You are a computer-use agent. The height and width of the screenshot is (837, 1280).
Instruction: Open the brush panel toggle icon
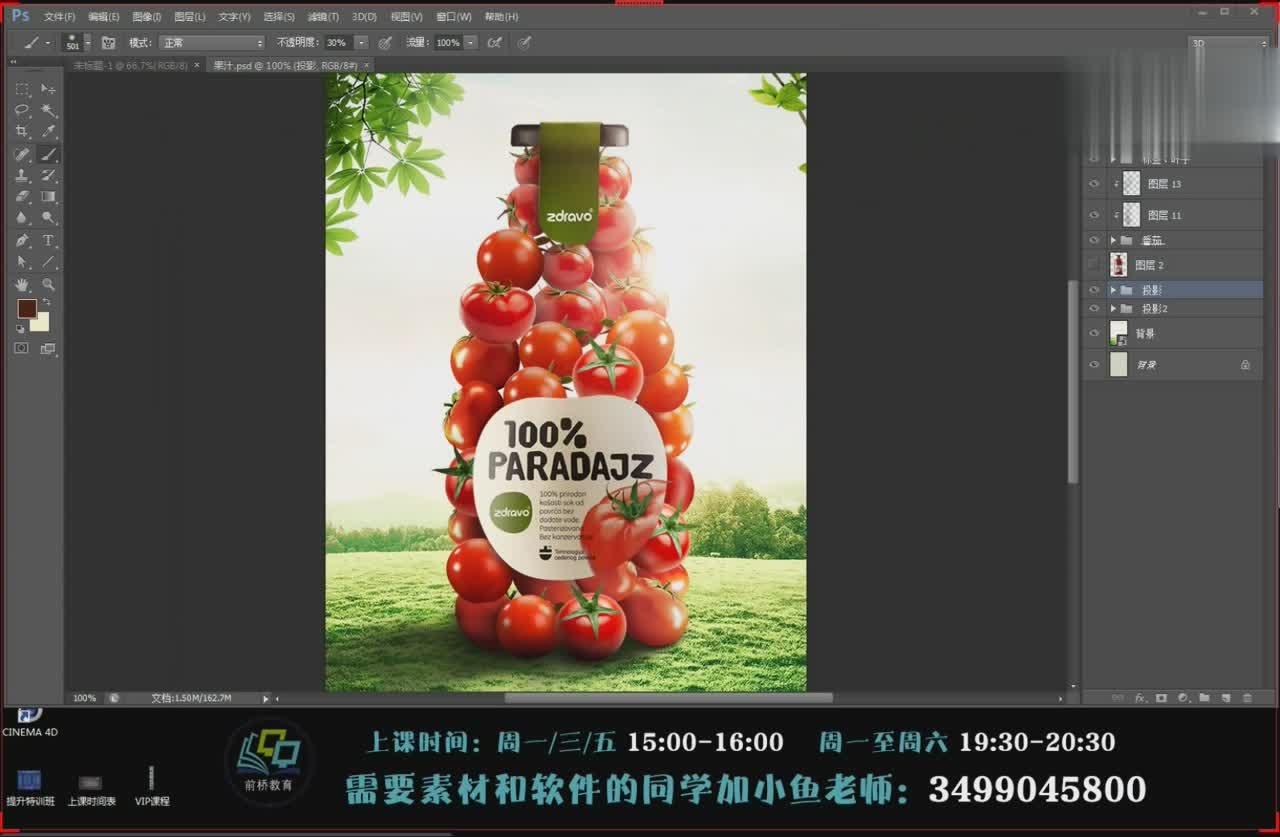point(108,43)
